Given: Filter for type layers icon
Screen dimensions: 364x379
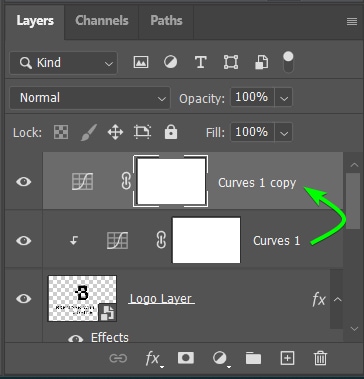Looking at the screenshot, I should tap(200, 62).
